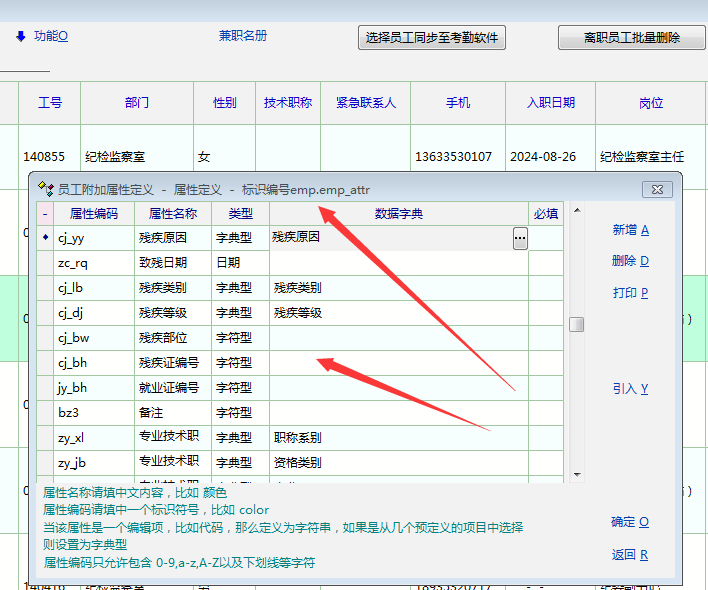
Task: Toggle 必填 cell for zc_rq row
Action: 545,263
